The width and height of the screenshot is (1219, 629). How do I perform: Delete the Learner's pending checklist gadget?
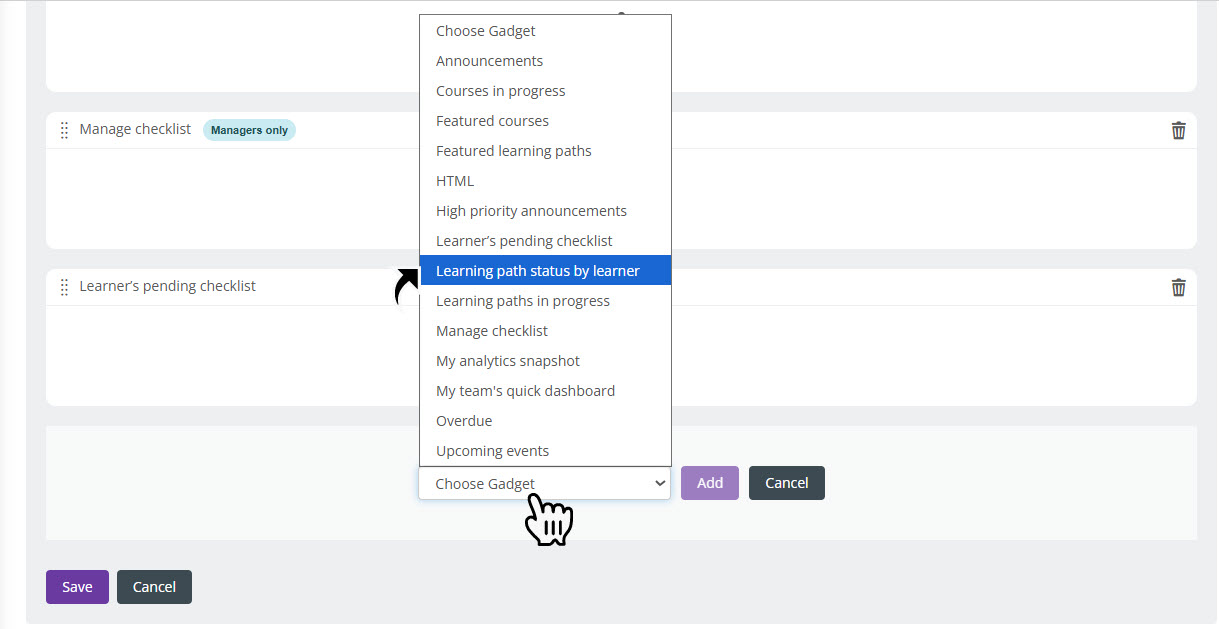tap(1179, 287)
